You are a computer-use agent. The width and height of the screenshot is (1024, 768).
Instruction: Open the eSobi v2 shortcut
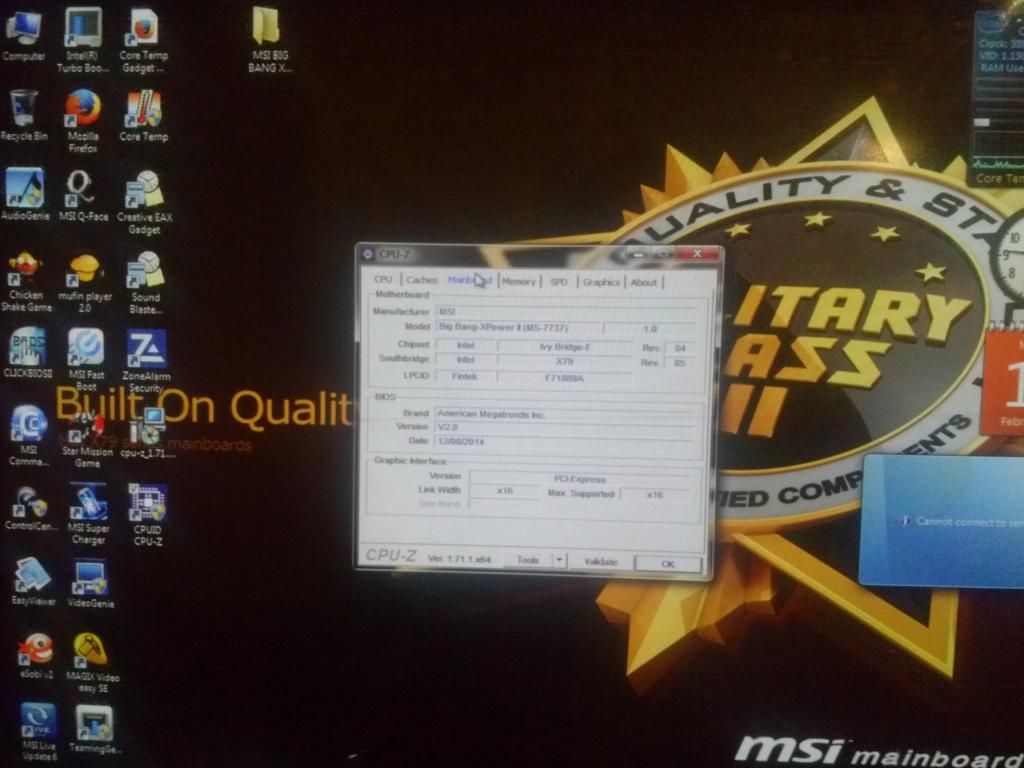(35, 656)
